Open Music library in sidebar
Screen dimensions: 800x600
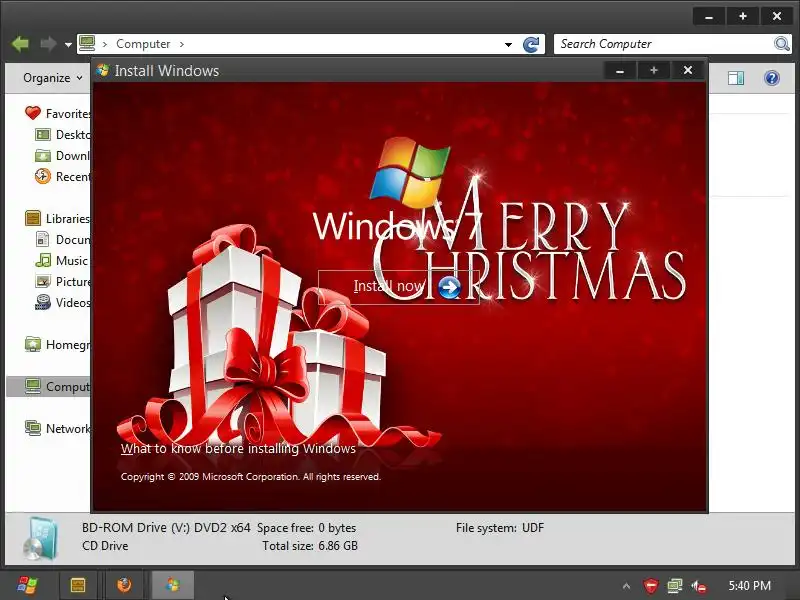click(x=62, y=261)
